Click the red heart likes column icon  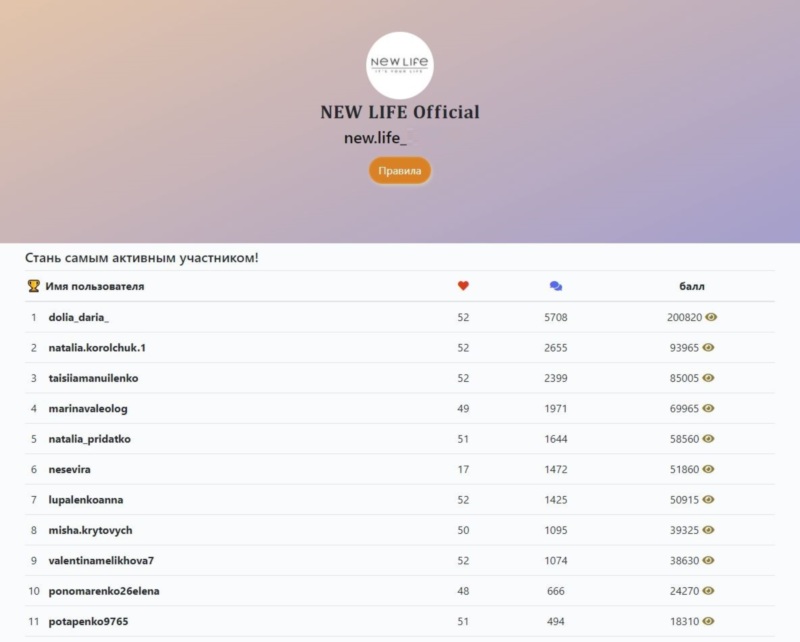pyautogui.click(x=463, y=286)
